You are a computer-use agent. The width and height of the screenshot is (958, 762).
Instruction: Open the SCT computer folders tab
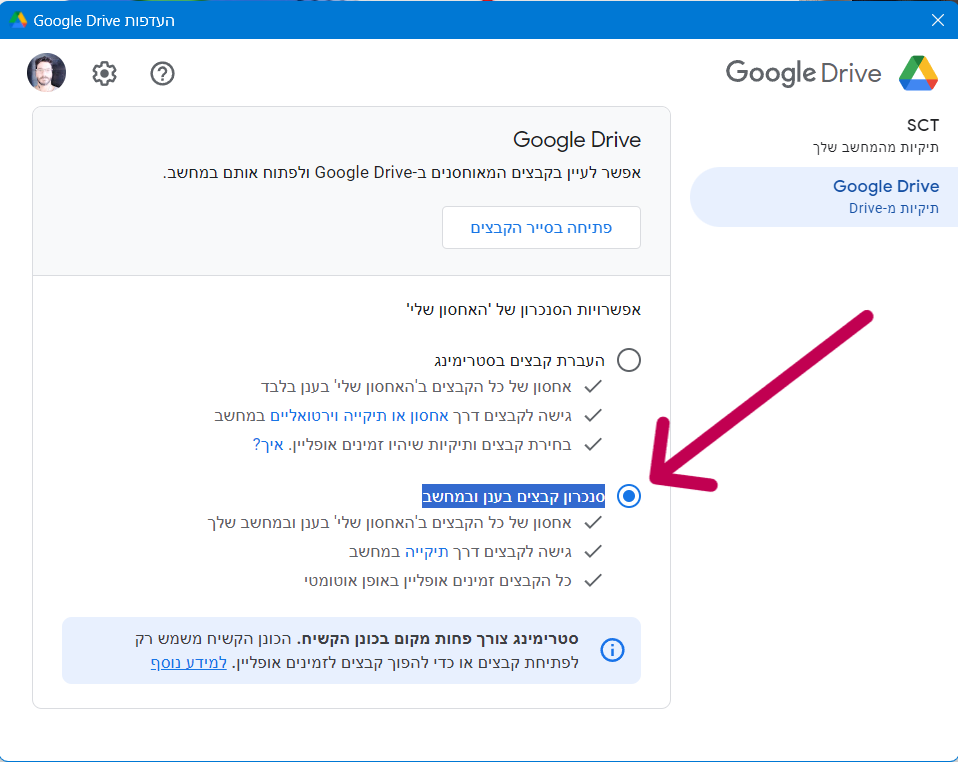[875, 135]
